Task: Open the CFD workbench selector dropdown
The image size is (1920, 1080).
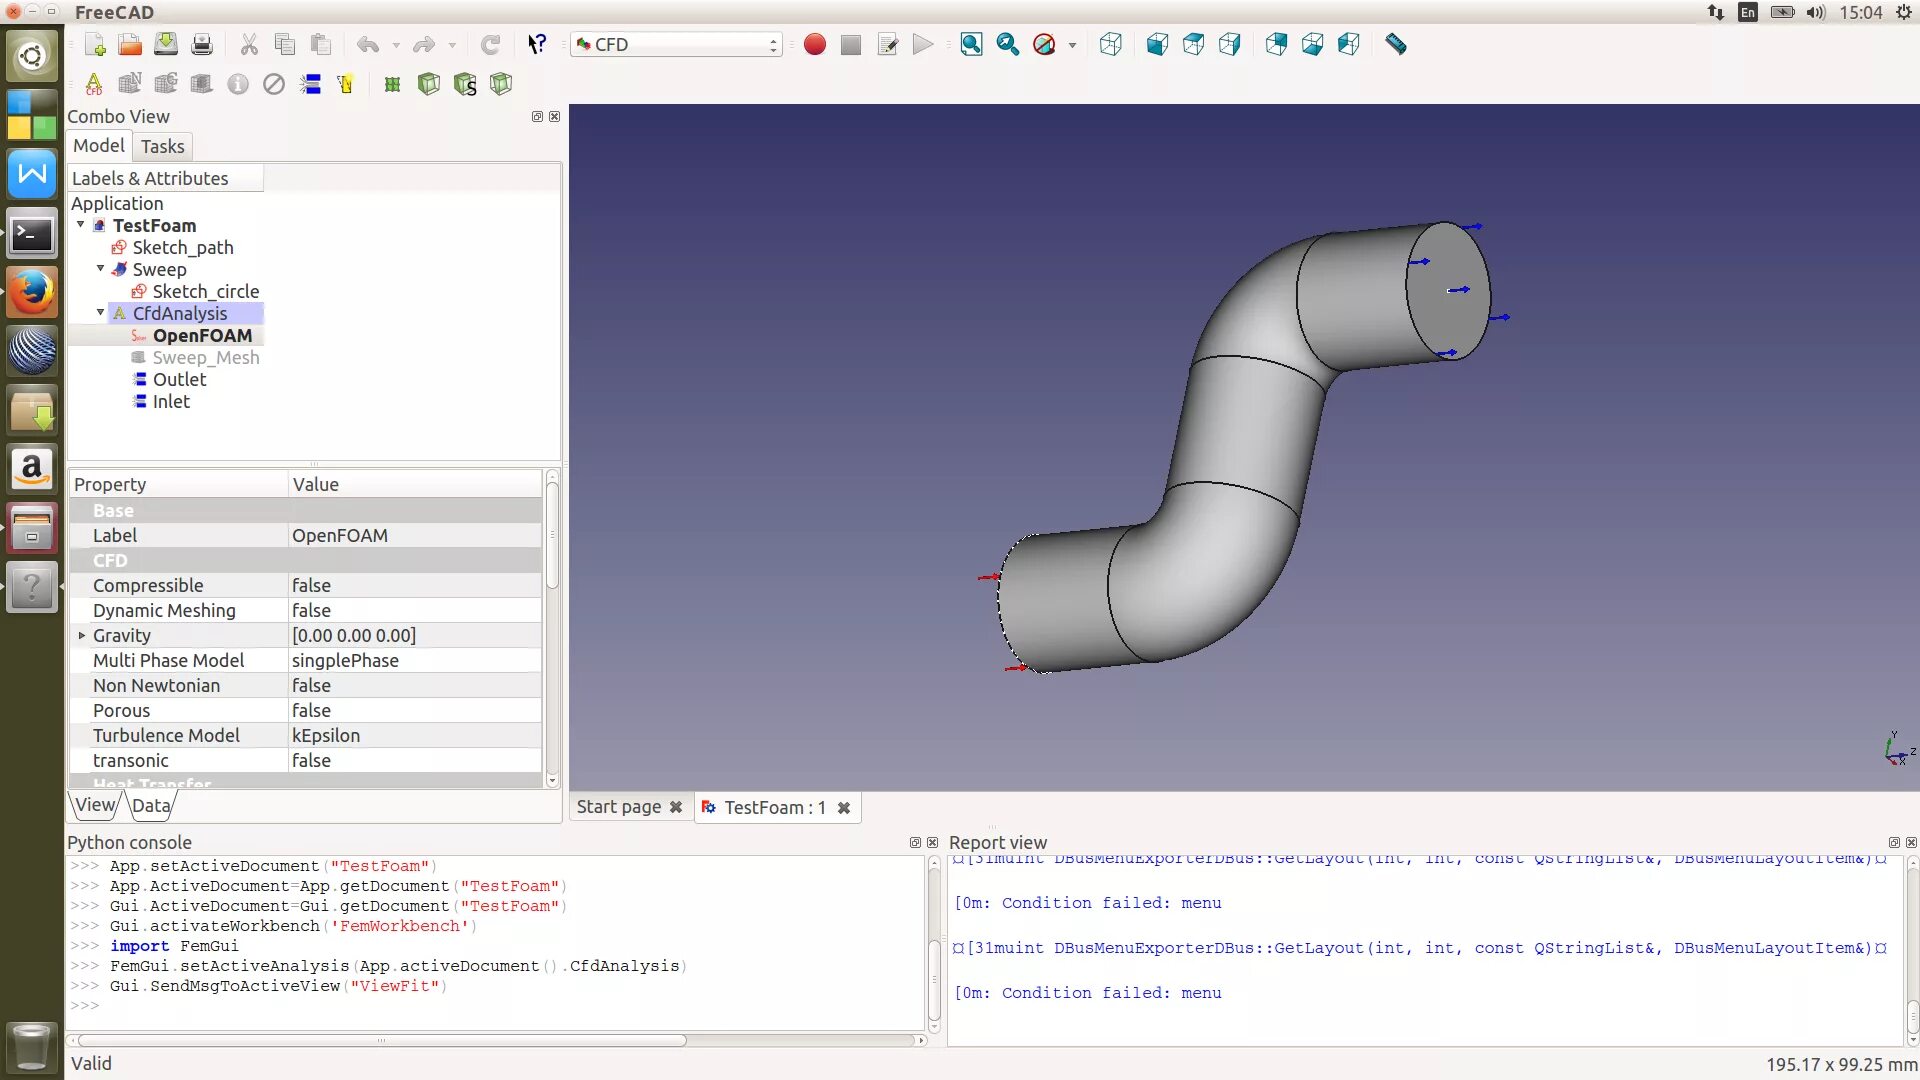Action: tap(676, 45)
